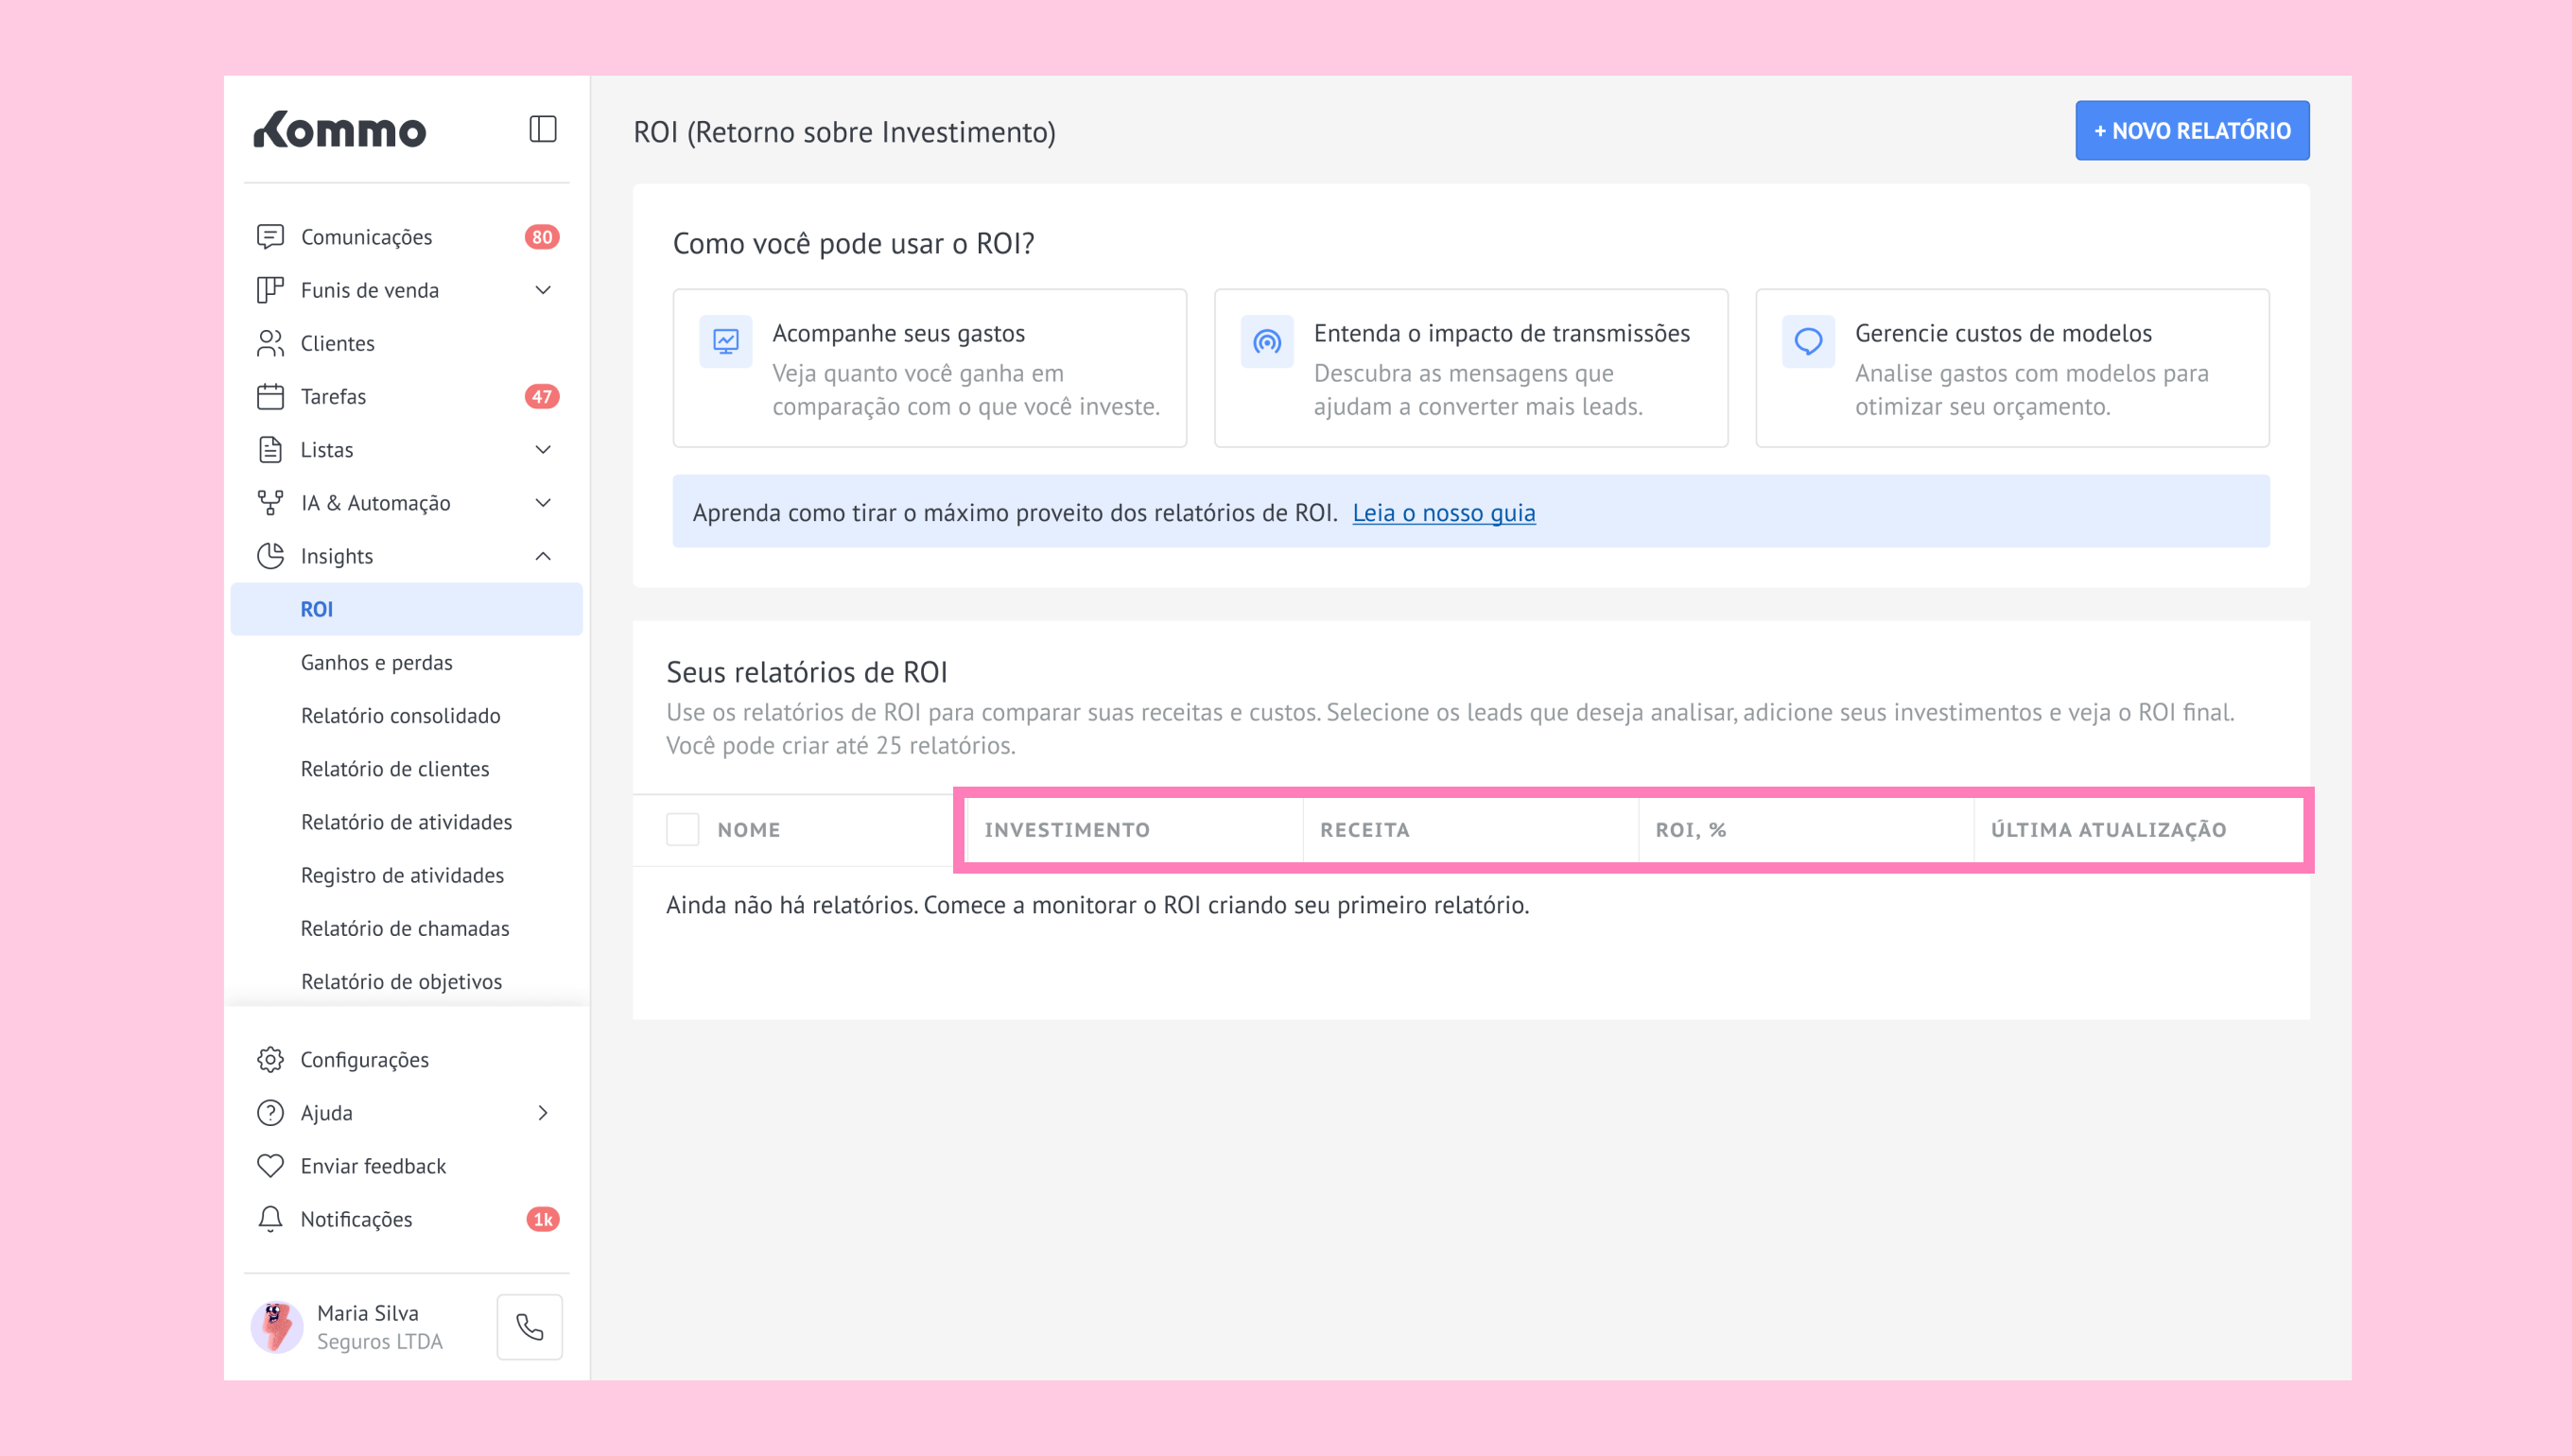Image resolution: width=2572 pixels, height=1456 pixels.
Task: Click Maria Silva profile avatar
Action: click(x=277, y=1326)
